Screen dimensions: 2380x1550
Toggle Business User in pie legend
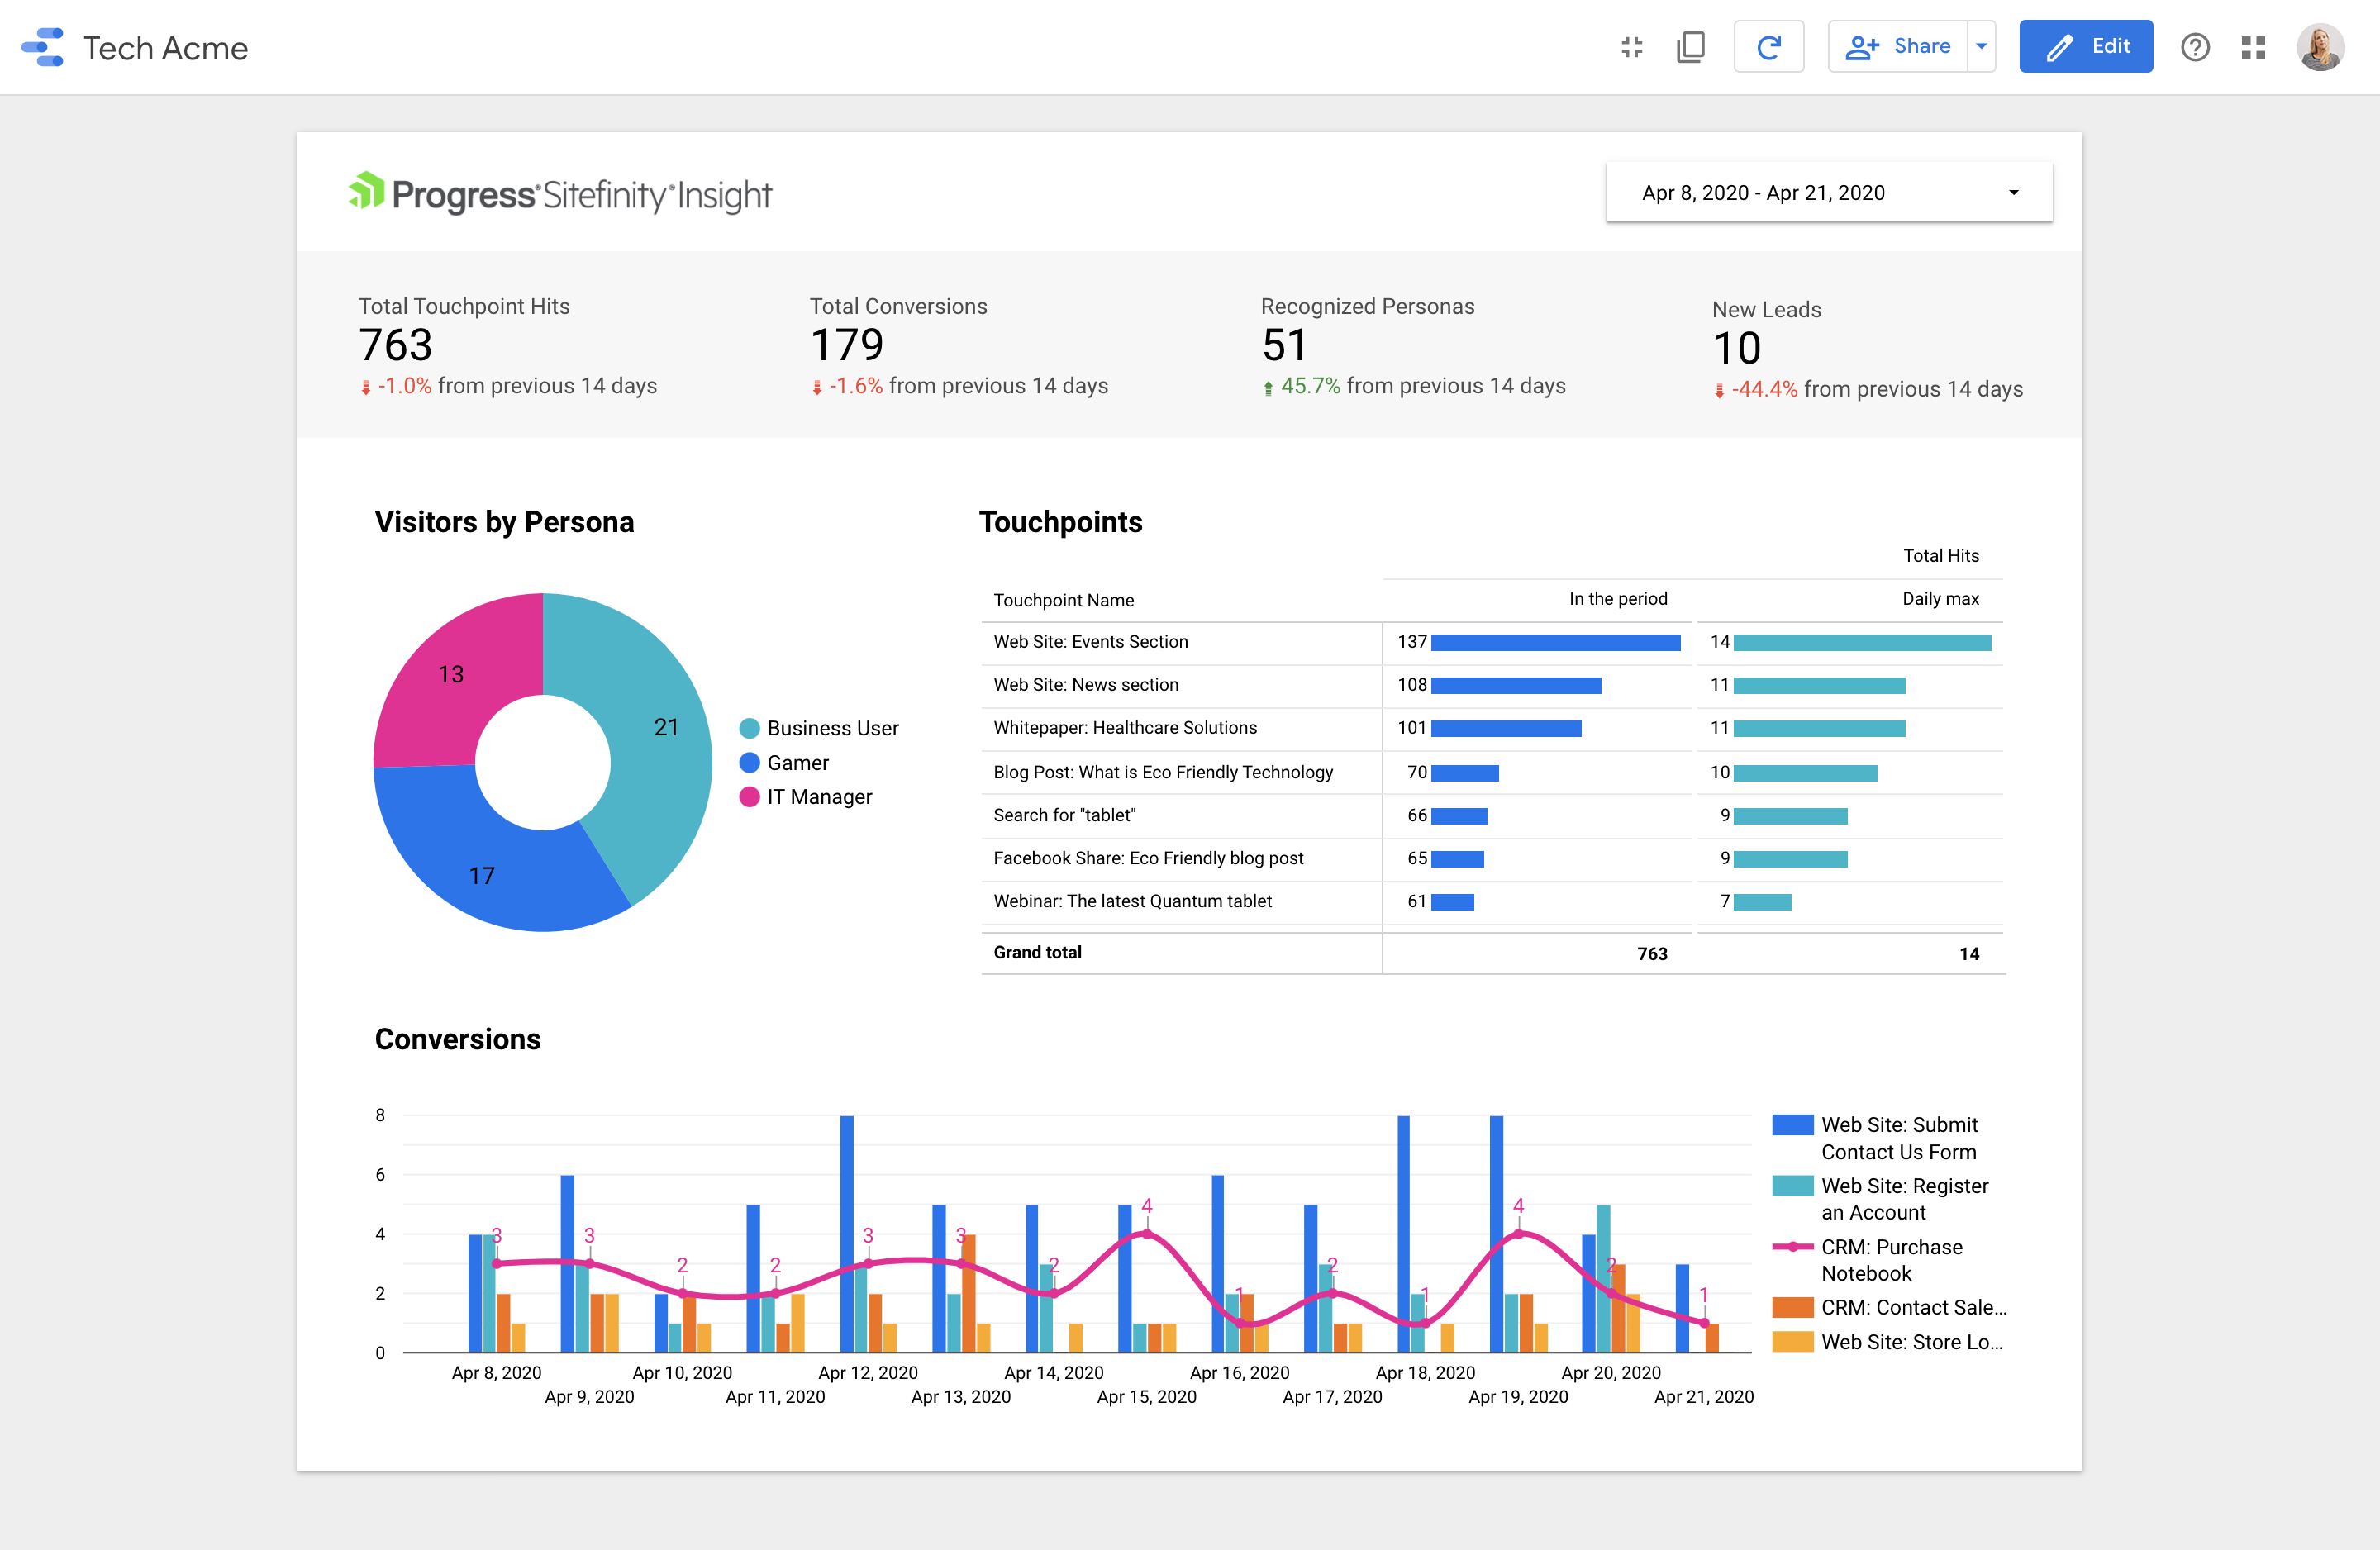click(818, 728)
